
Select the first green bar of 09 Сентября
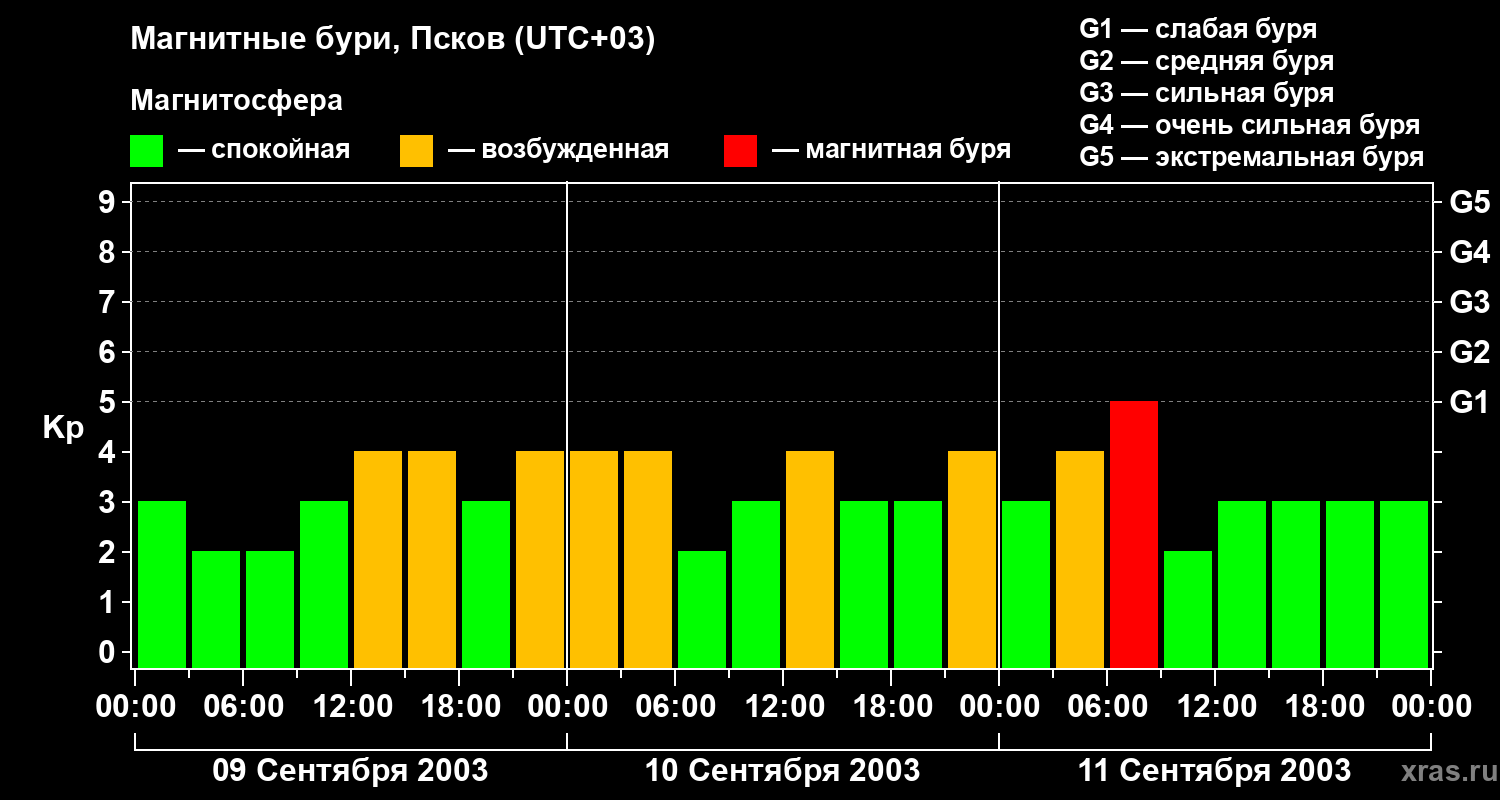tap(162, 584)
